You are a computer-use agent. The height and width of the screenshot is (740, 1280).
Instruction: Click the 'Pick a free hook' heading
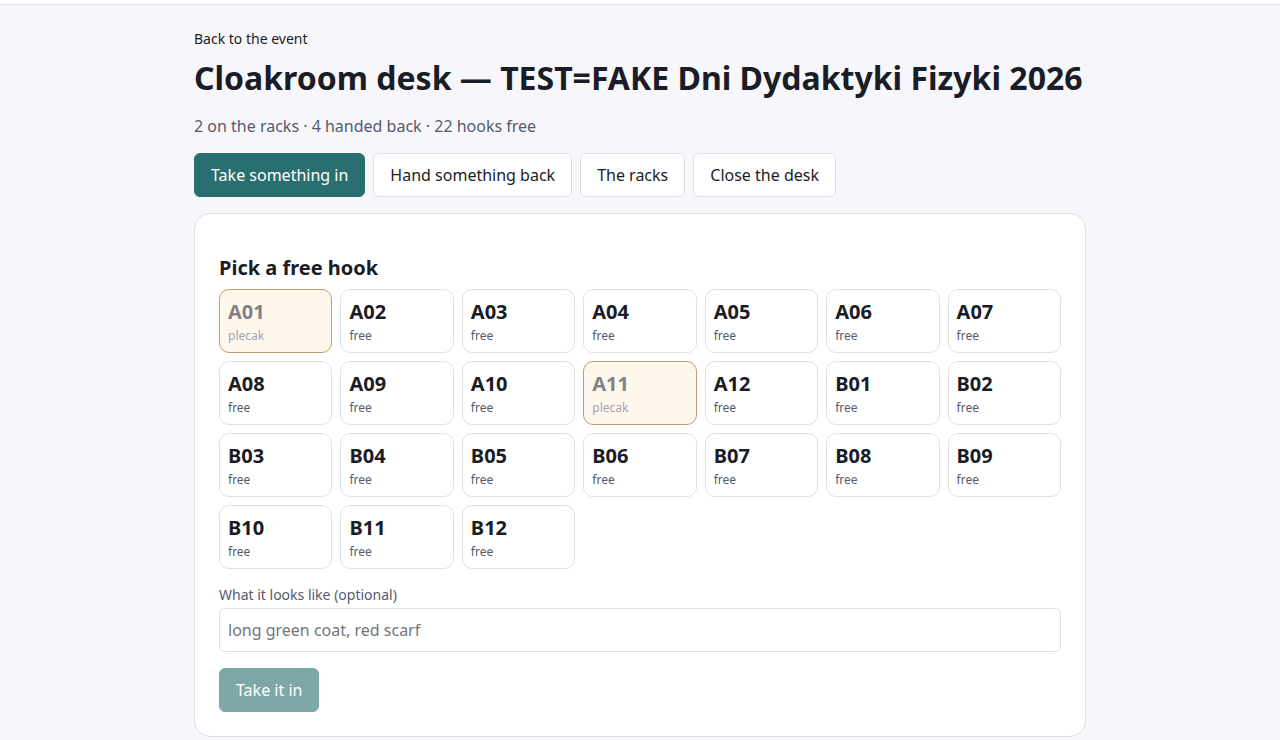tap(299, 268)
